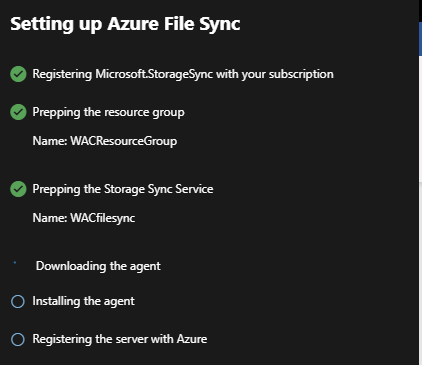
Task: Click the WACResourceGroup resource group name
Action: tap(124, 141)
